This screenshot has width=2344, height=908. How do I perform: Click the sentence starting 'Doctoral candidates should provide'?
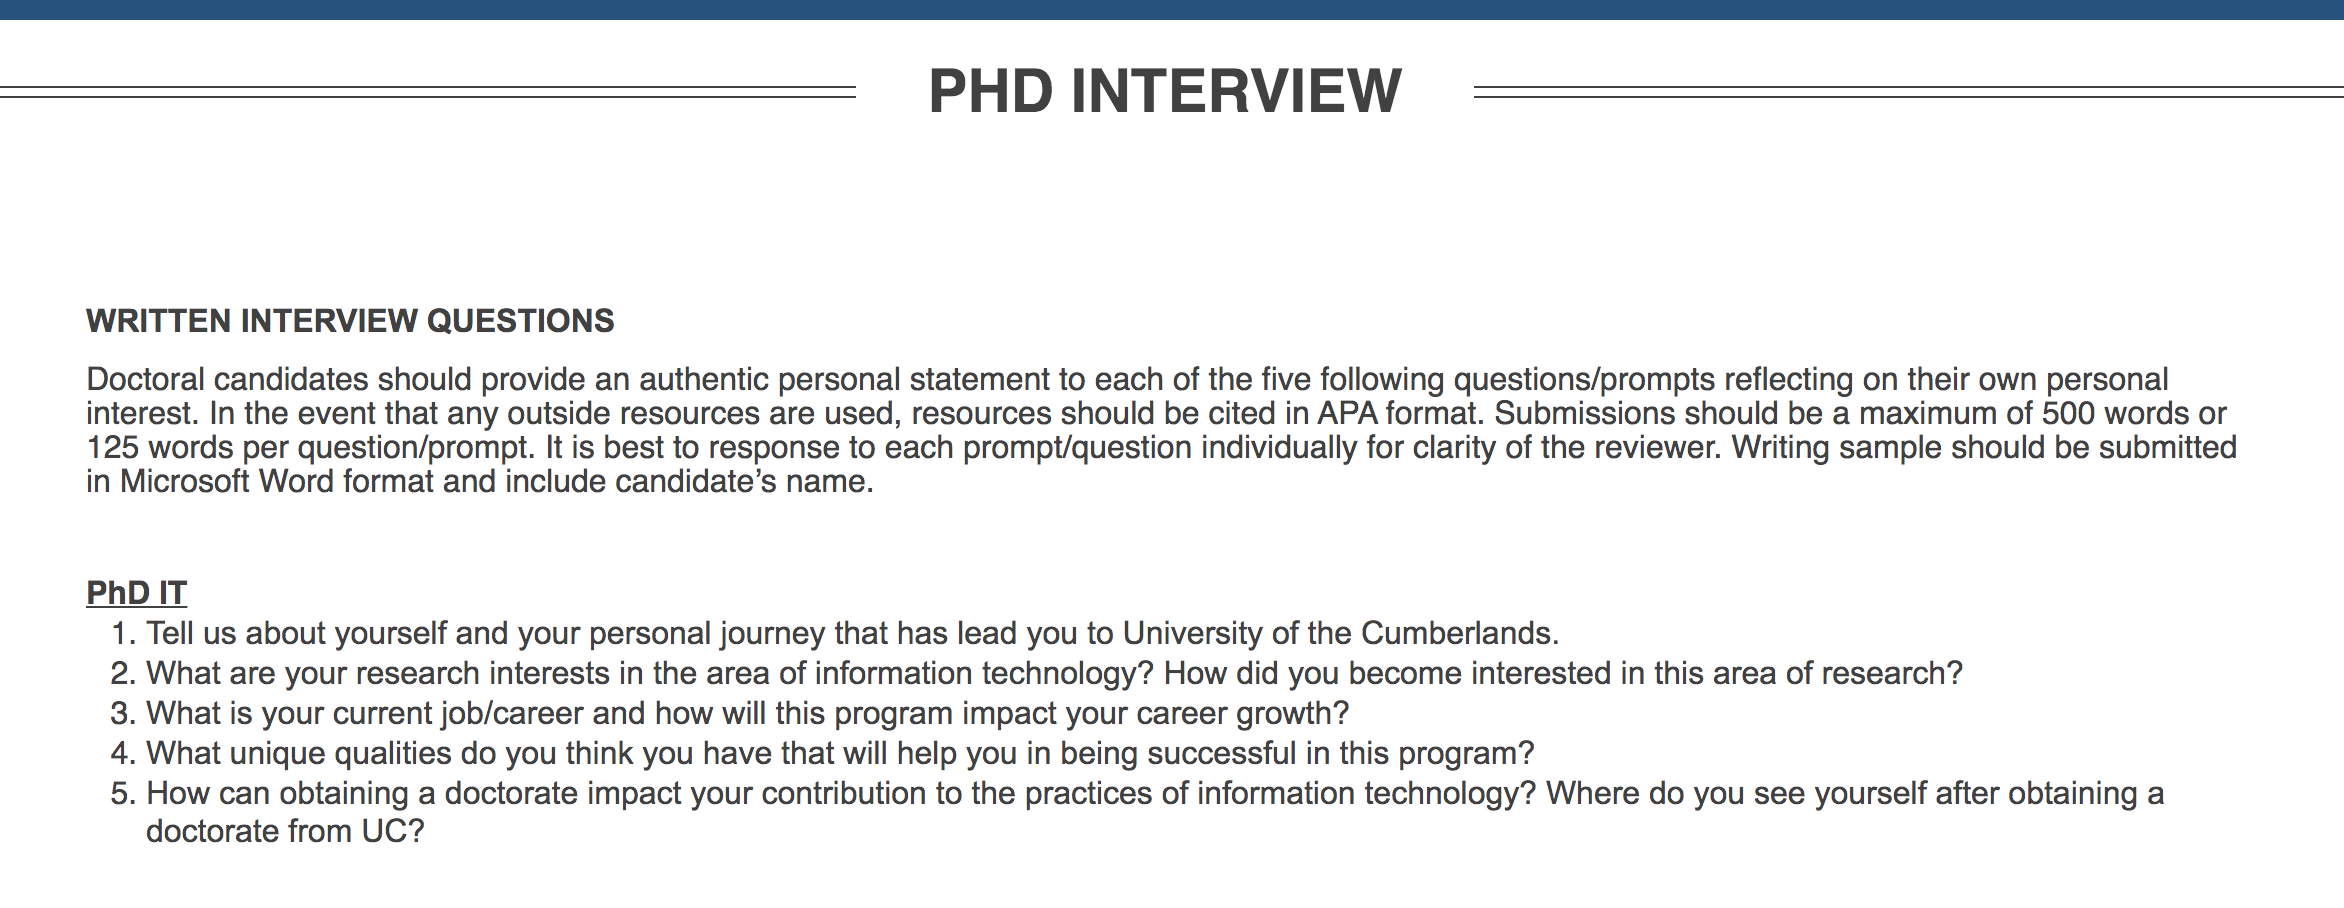click(1127, 396)
